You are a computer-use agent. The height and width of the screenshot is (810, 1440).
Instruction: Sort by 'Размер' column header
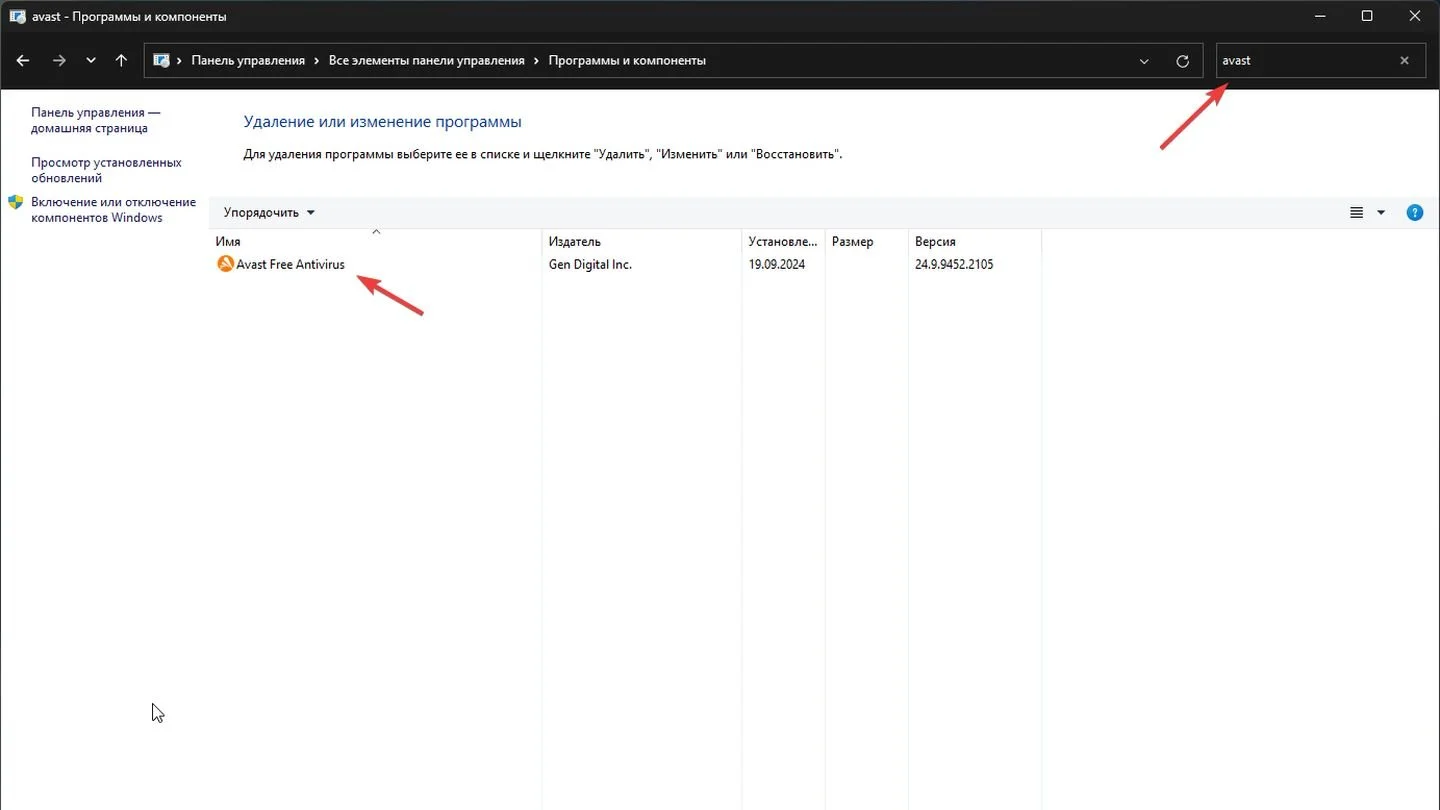pos(866,241)
